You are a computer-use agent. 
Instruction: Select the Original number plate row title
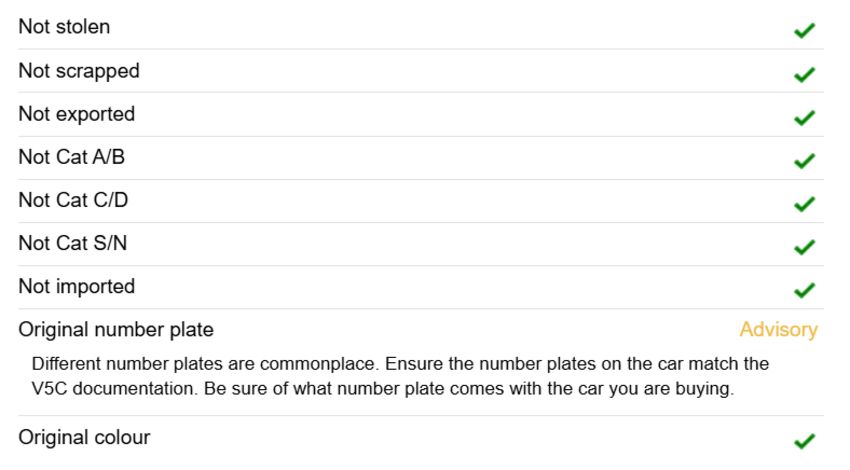tap(116, 330)
